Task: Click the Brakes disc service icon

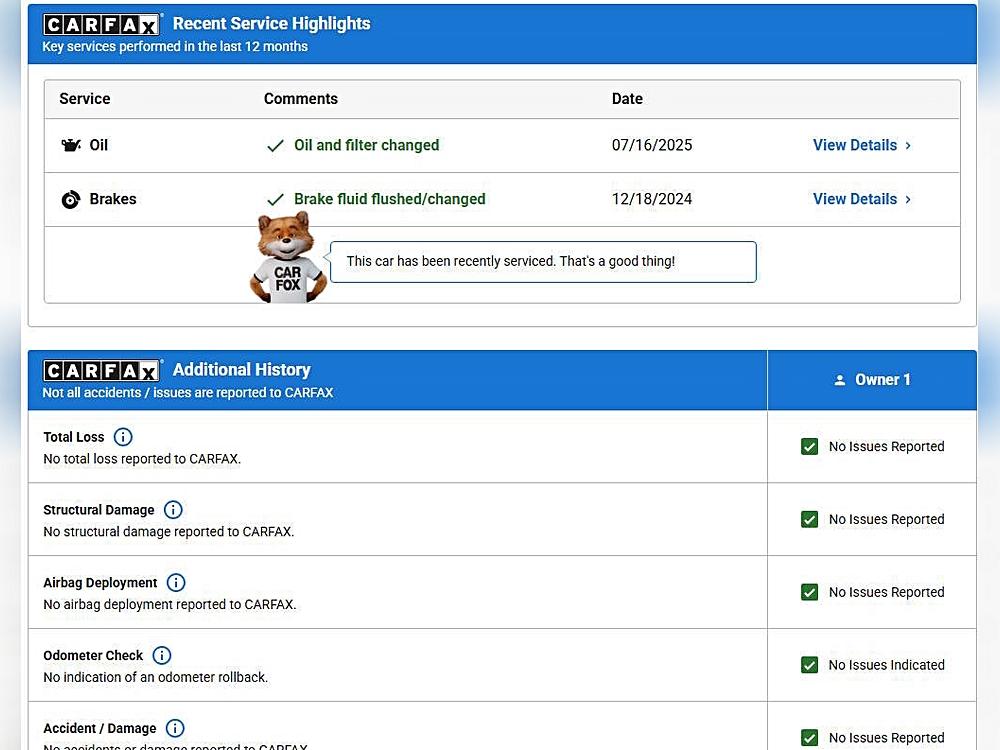Action: click(70, 200)
